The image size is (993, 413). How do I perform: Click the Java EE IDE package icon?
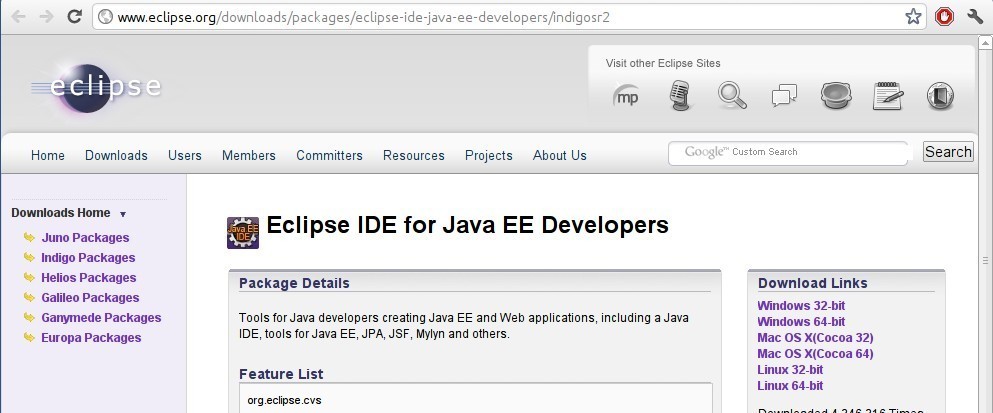tap(243, 232)
